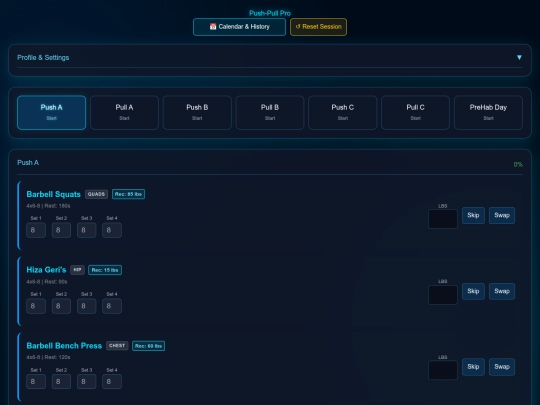540x405 pixels.
Task: Click Set 1 reps field of Hiza Geri's
Action: click(x=36, y=306)
